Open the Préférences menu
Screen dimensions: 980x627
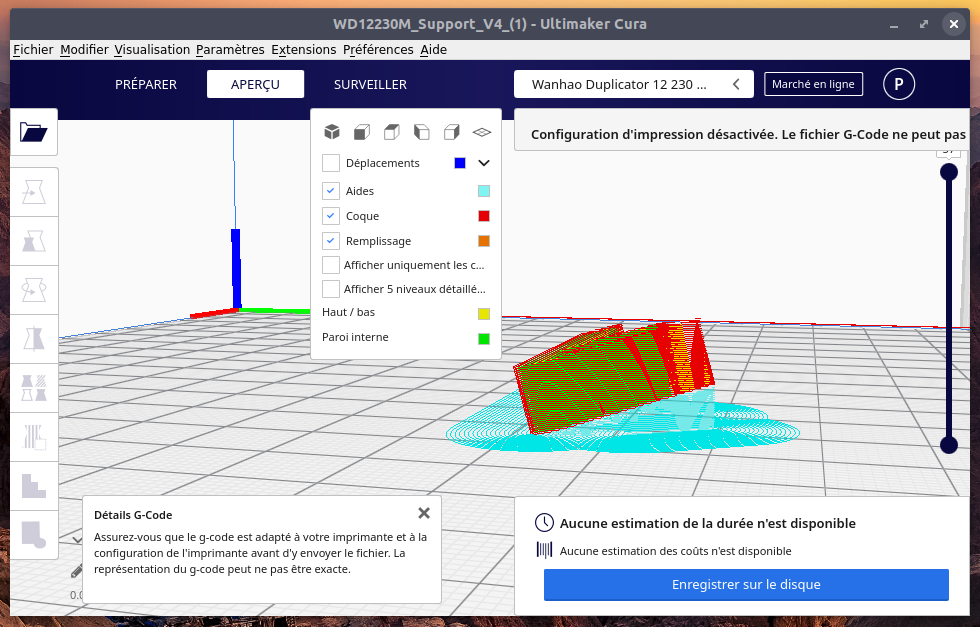point(378,49)
